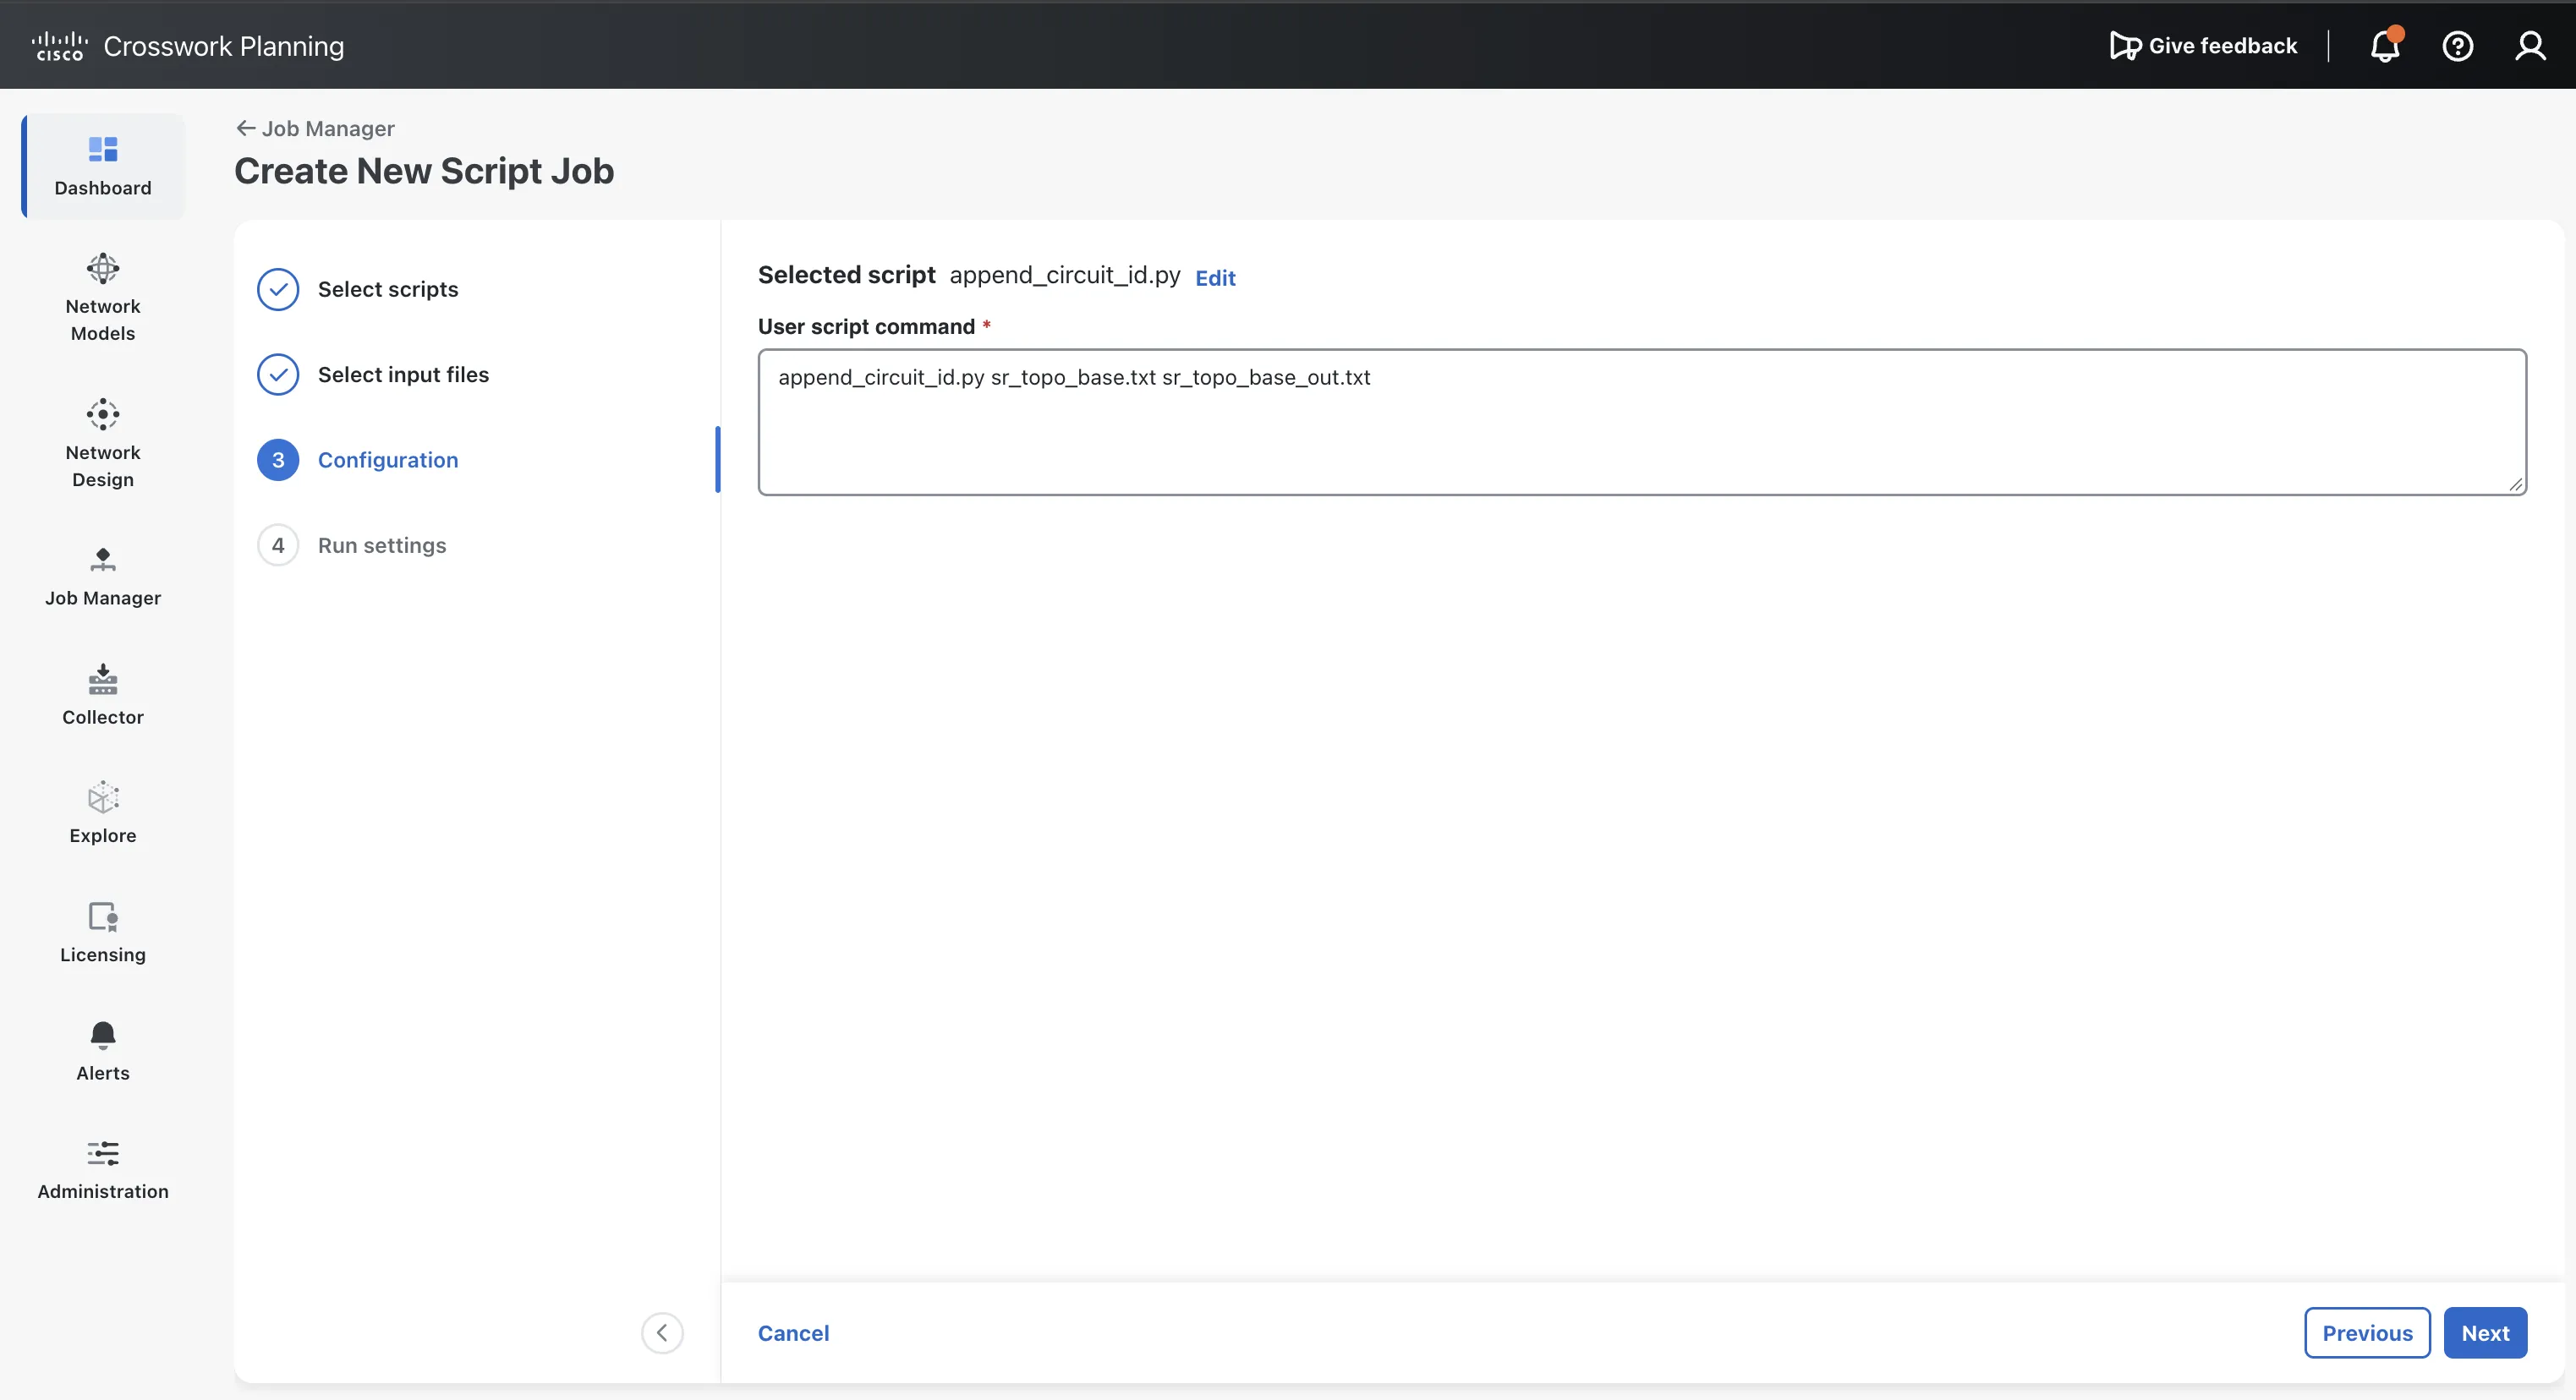This screenshot has height=1400, width=2576.
Task: Click the Edit link next to selected script
Action: [x=1215, y=278]
